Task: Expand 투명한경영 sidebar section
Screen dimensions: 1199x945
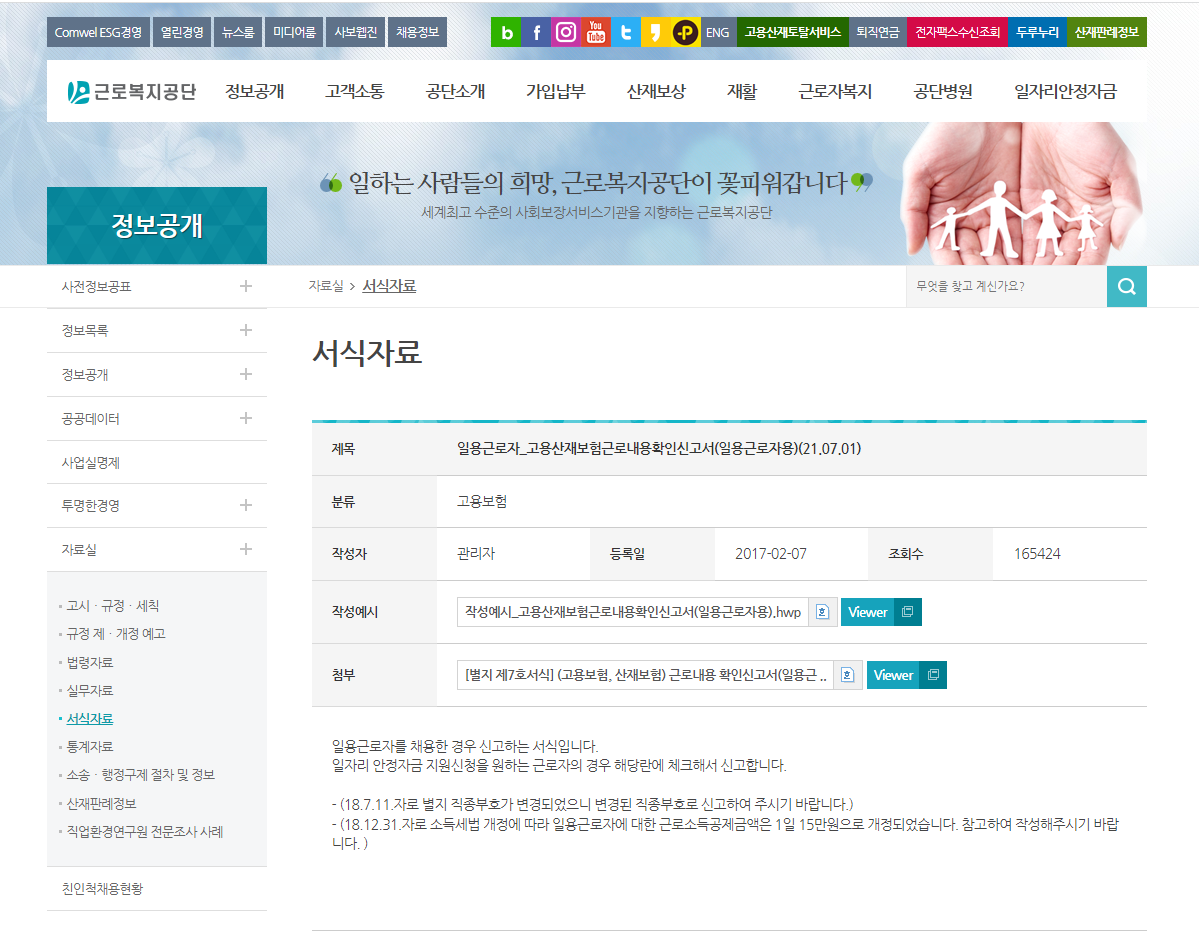Action: point(245,505)
